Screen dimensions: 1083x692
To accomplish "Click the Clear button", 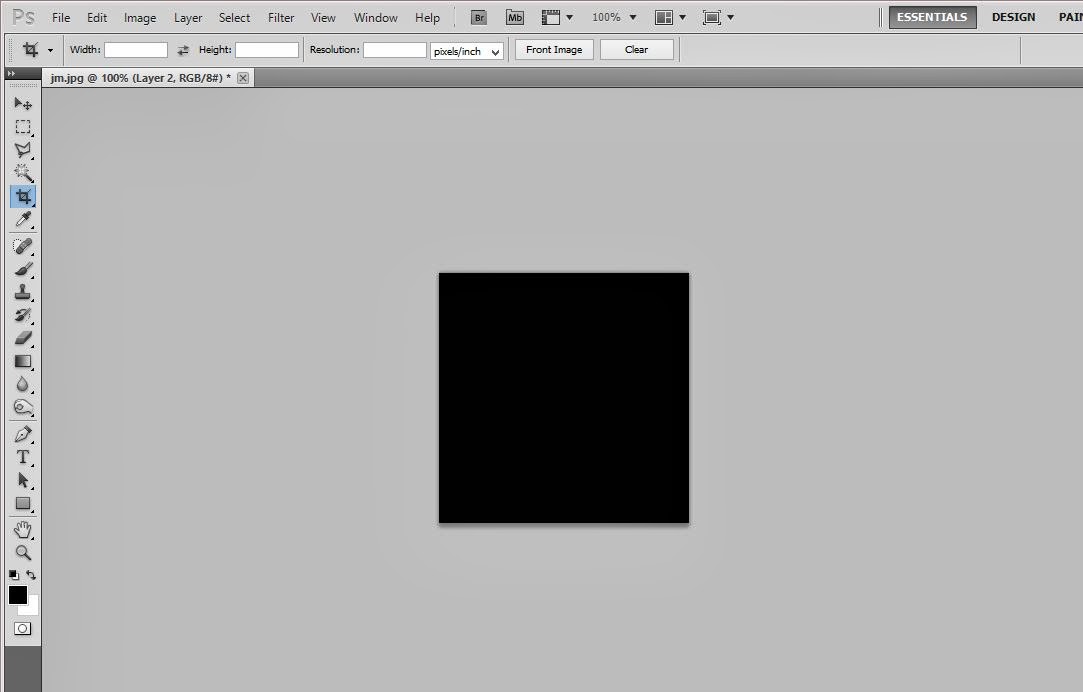I will tap(636, 50).
